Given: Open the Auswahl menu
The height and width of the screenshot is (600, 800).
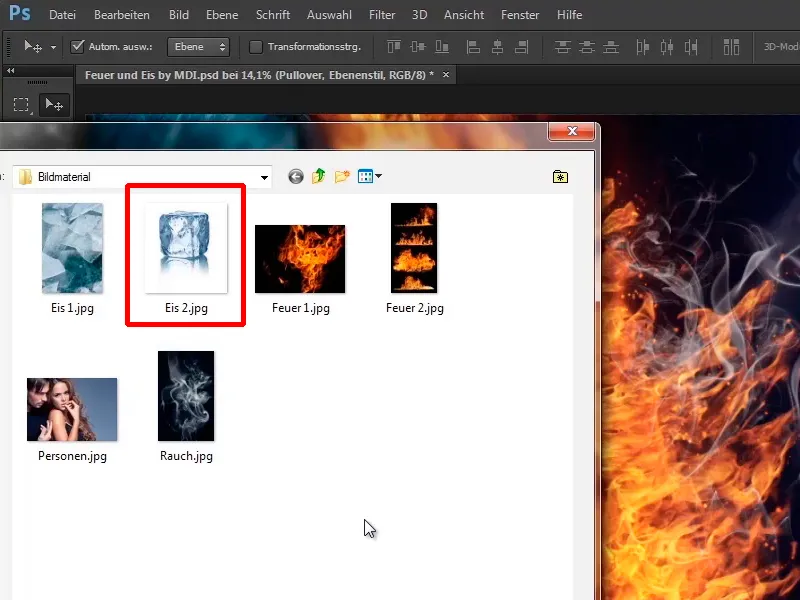Looking at the screenshot, I should tap(329, 15).
